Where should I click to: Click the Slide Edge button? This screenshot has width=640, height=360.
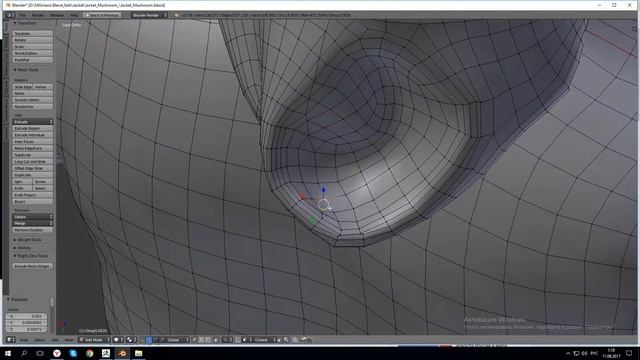[23, 87]
